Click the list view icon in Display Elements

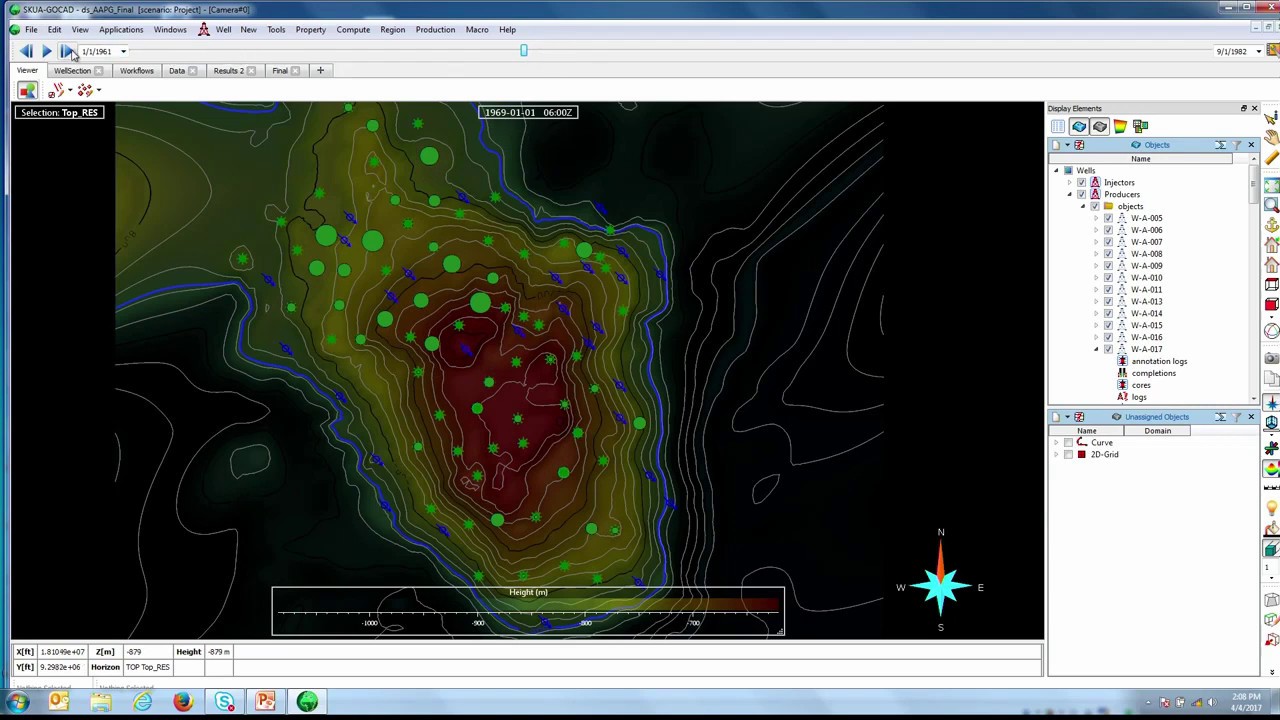[x=1058, y=127]
